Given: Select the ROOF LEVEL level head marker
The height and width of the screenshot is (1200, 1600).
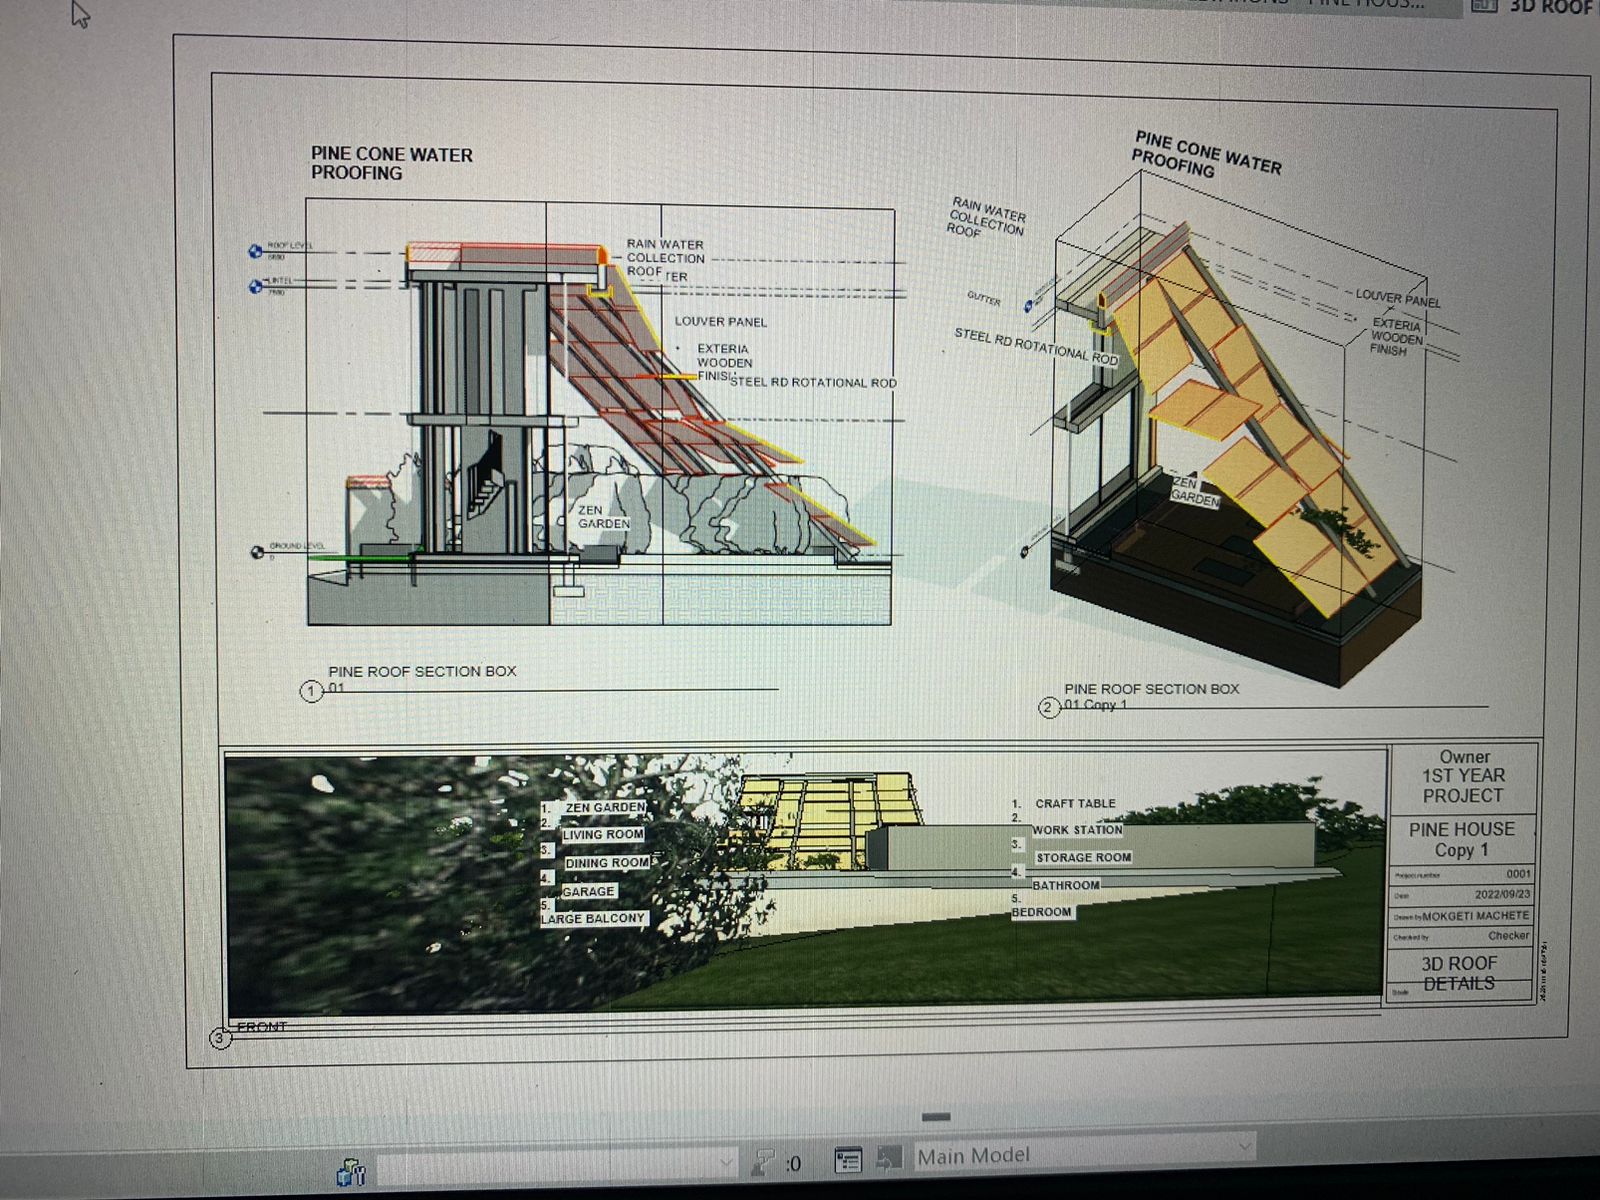Looking at the screenshot, I should coord(255,251).
